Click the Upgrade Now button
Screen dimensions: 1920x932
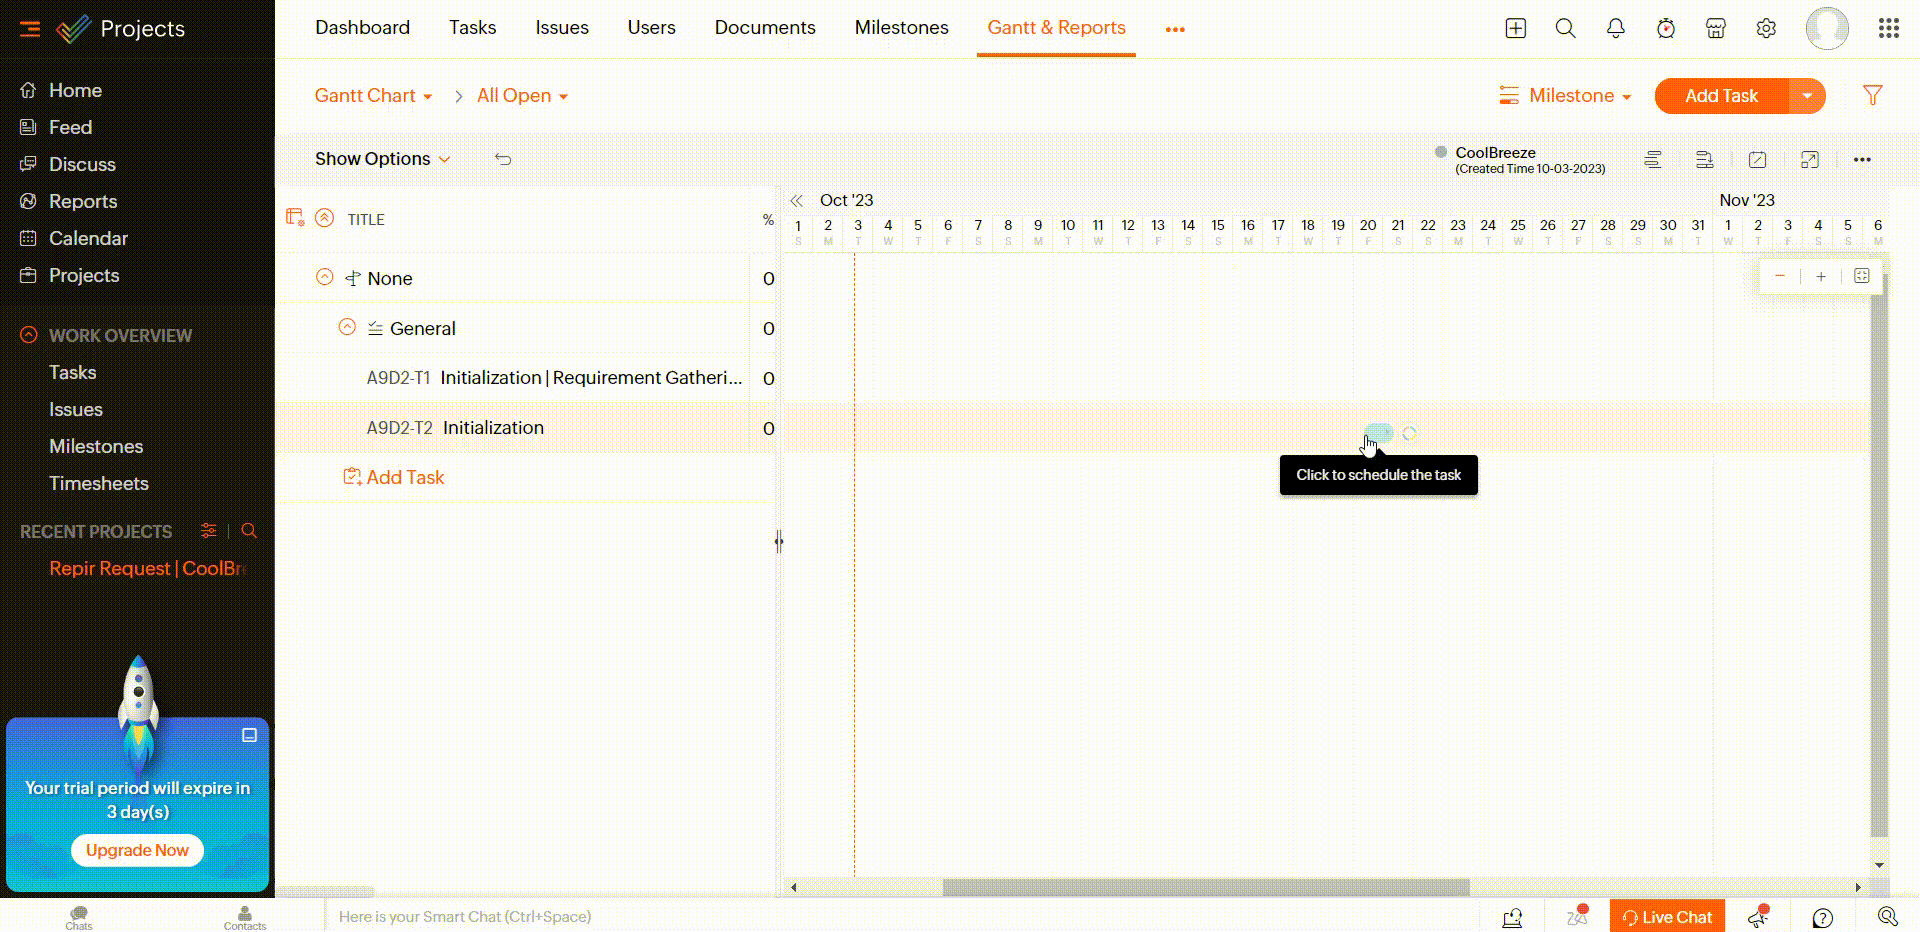pos(137,850)
